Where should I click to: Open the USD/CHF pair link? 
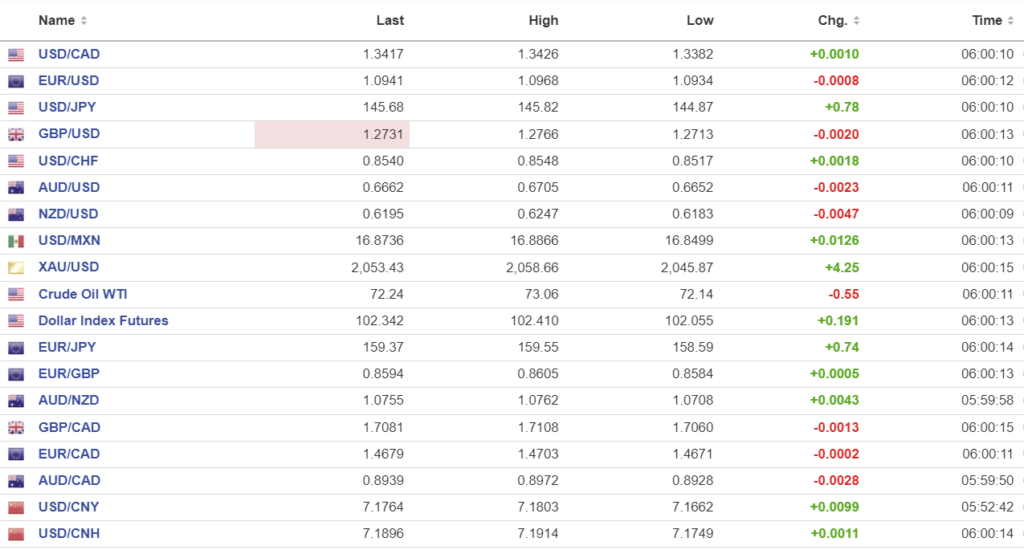[x=69, y=161]
